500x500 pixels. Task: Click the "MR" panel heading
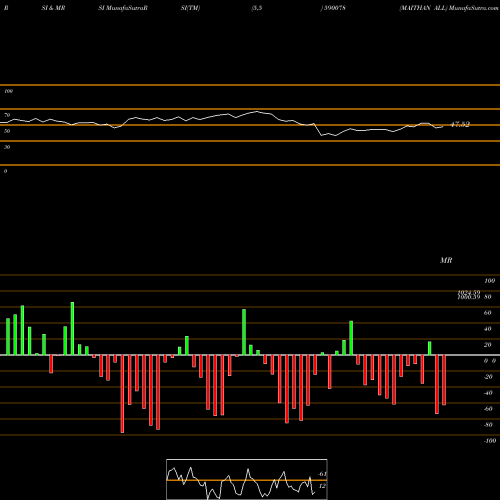(x=446, y=260)
